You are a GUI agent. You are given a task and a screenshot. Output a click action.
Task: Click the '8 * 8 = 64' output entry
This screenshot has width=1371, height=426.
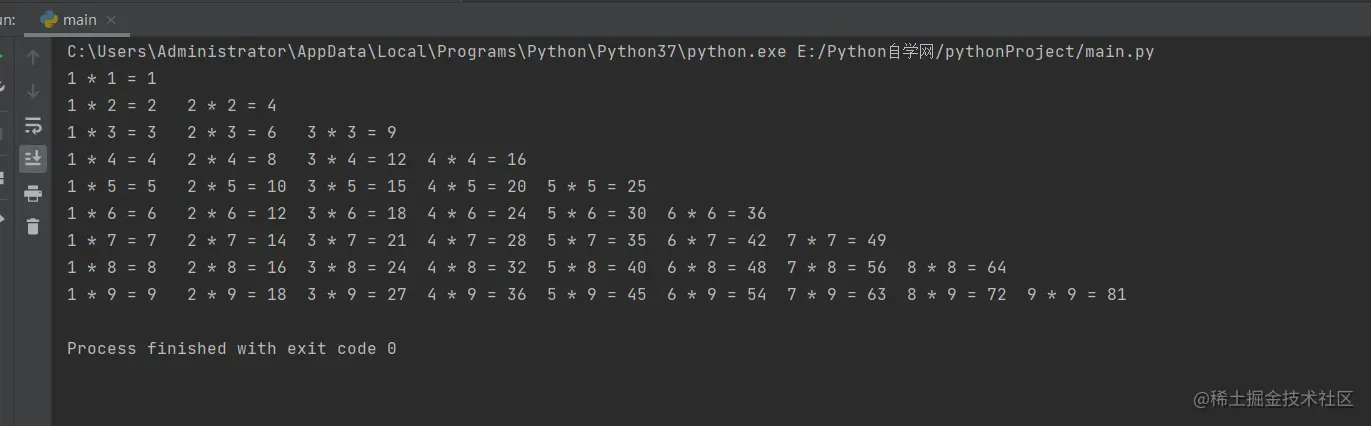[956, 267]
